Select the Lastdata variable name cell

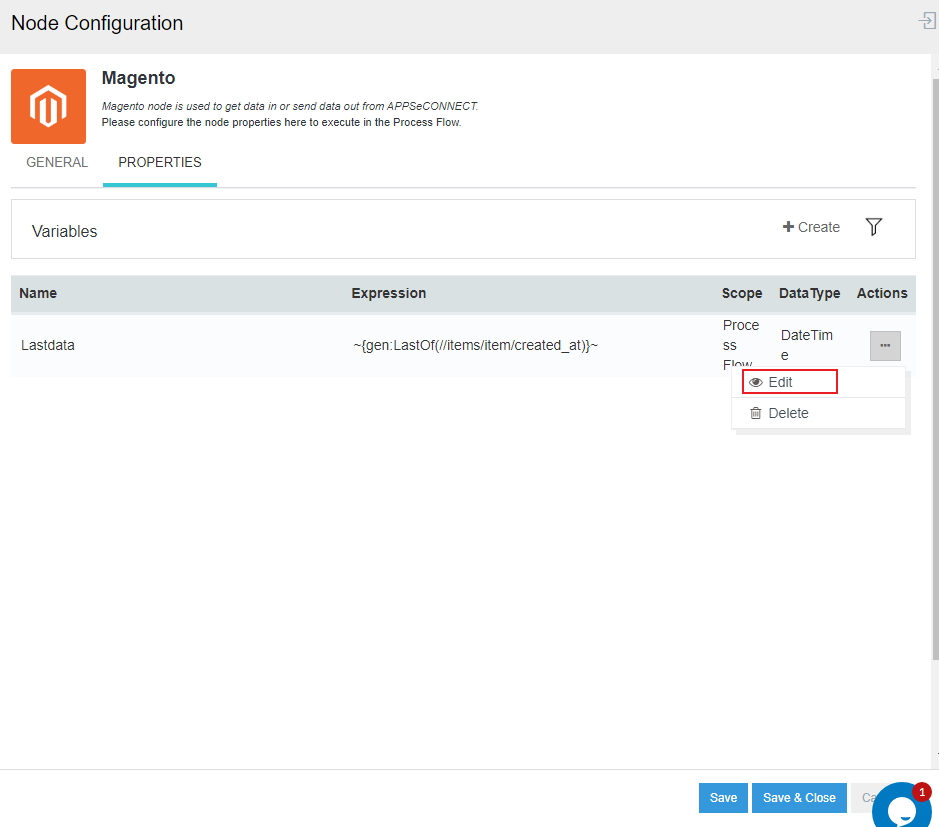(48, 345)
